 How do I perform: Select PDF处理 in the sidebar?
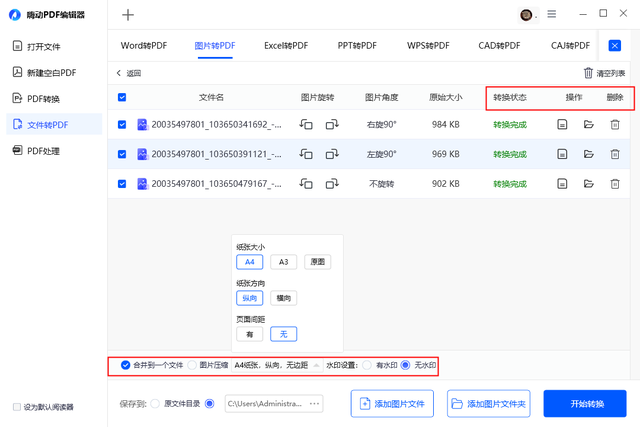click(54, 151)
